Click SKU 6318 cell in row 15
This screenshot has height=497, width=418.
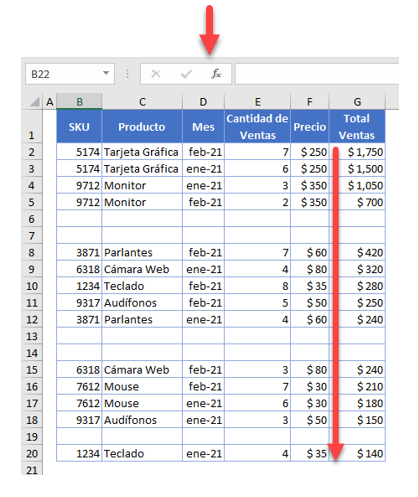coord(79,370)
